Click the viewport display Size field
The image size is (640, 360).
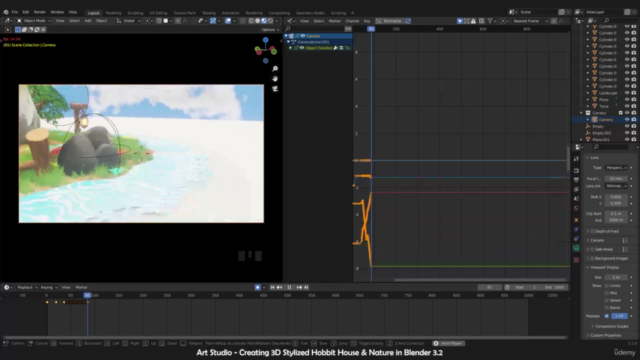tap(616, 277)
